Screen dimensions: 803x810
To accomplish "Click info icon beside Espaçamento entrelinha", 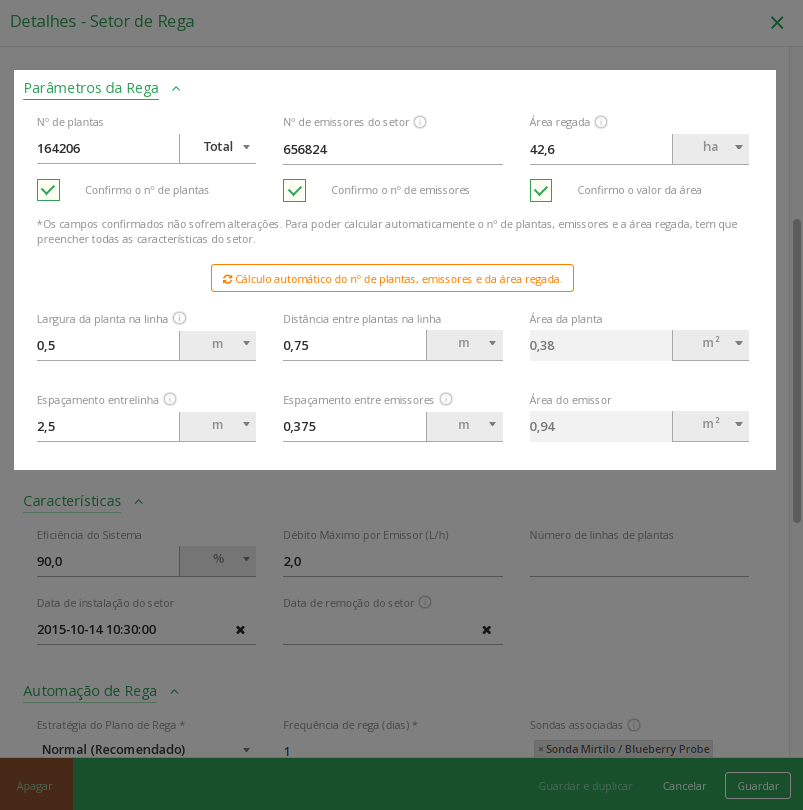I will (170, 399).
